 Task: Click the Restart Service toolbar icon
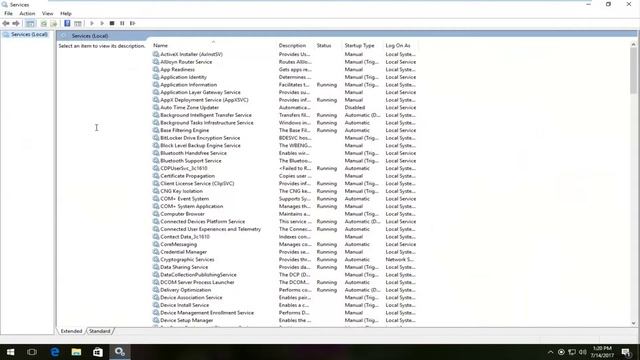(133, 24)
